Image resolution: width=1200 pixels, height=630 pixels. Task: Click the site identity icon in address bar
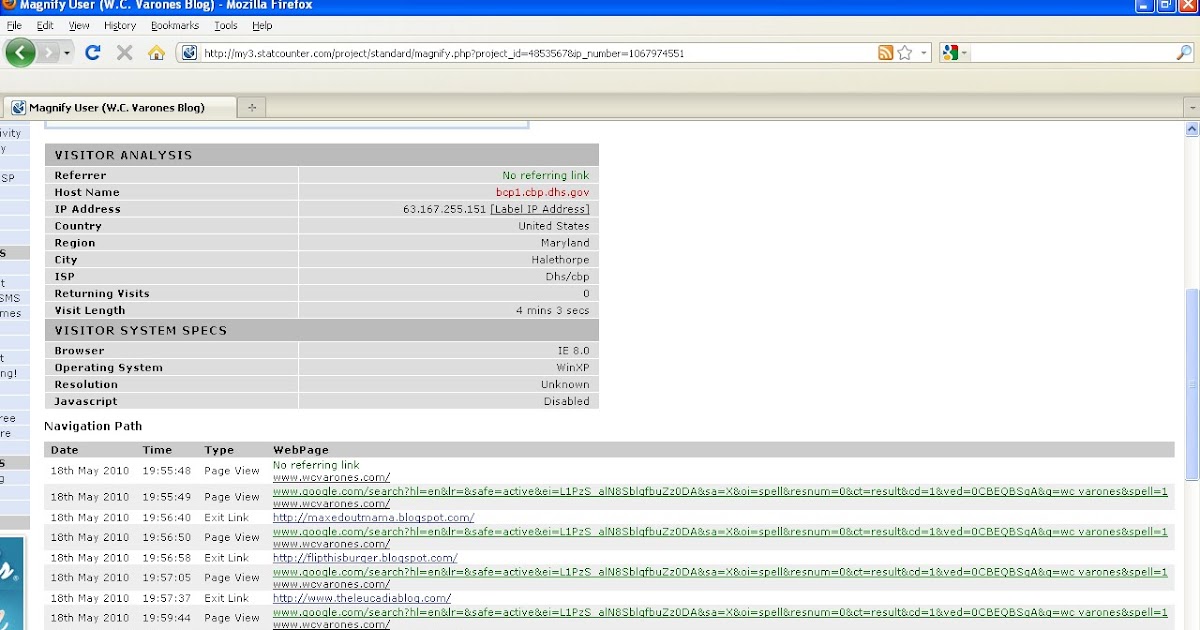coord(189,53)
